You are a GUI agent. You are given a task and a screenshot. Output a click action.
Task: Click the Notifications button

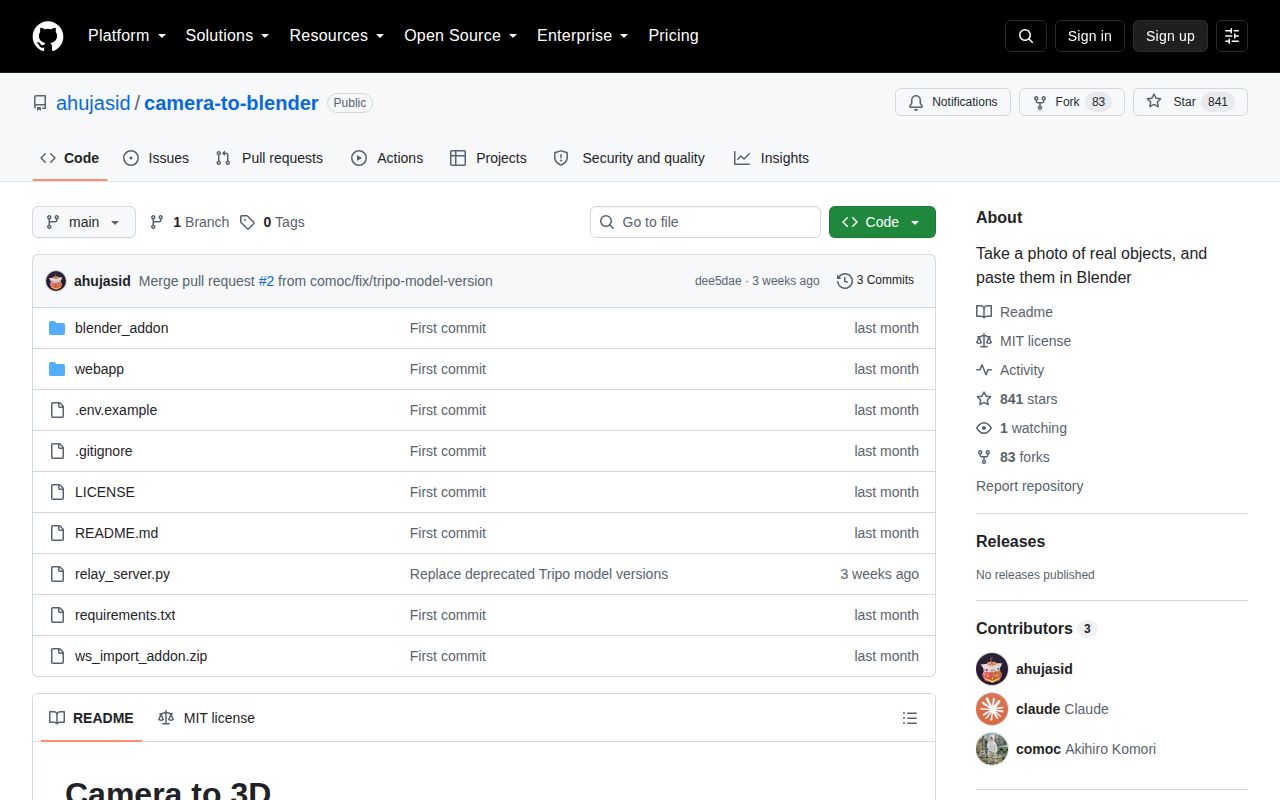coord(953,102)
